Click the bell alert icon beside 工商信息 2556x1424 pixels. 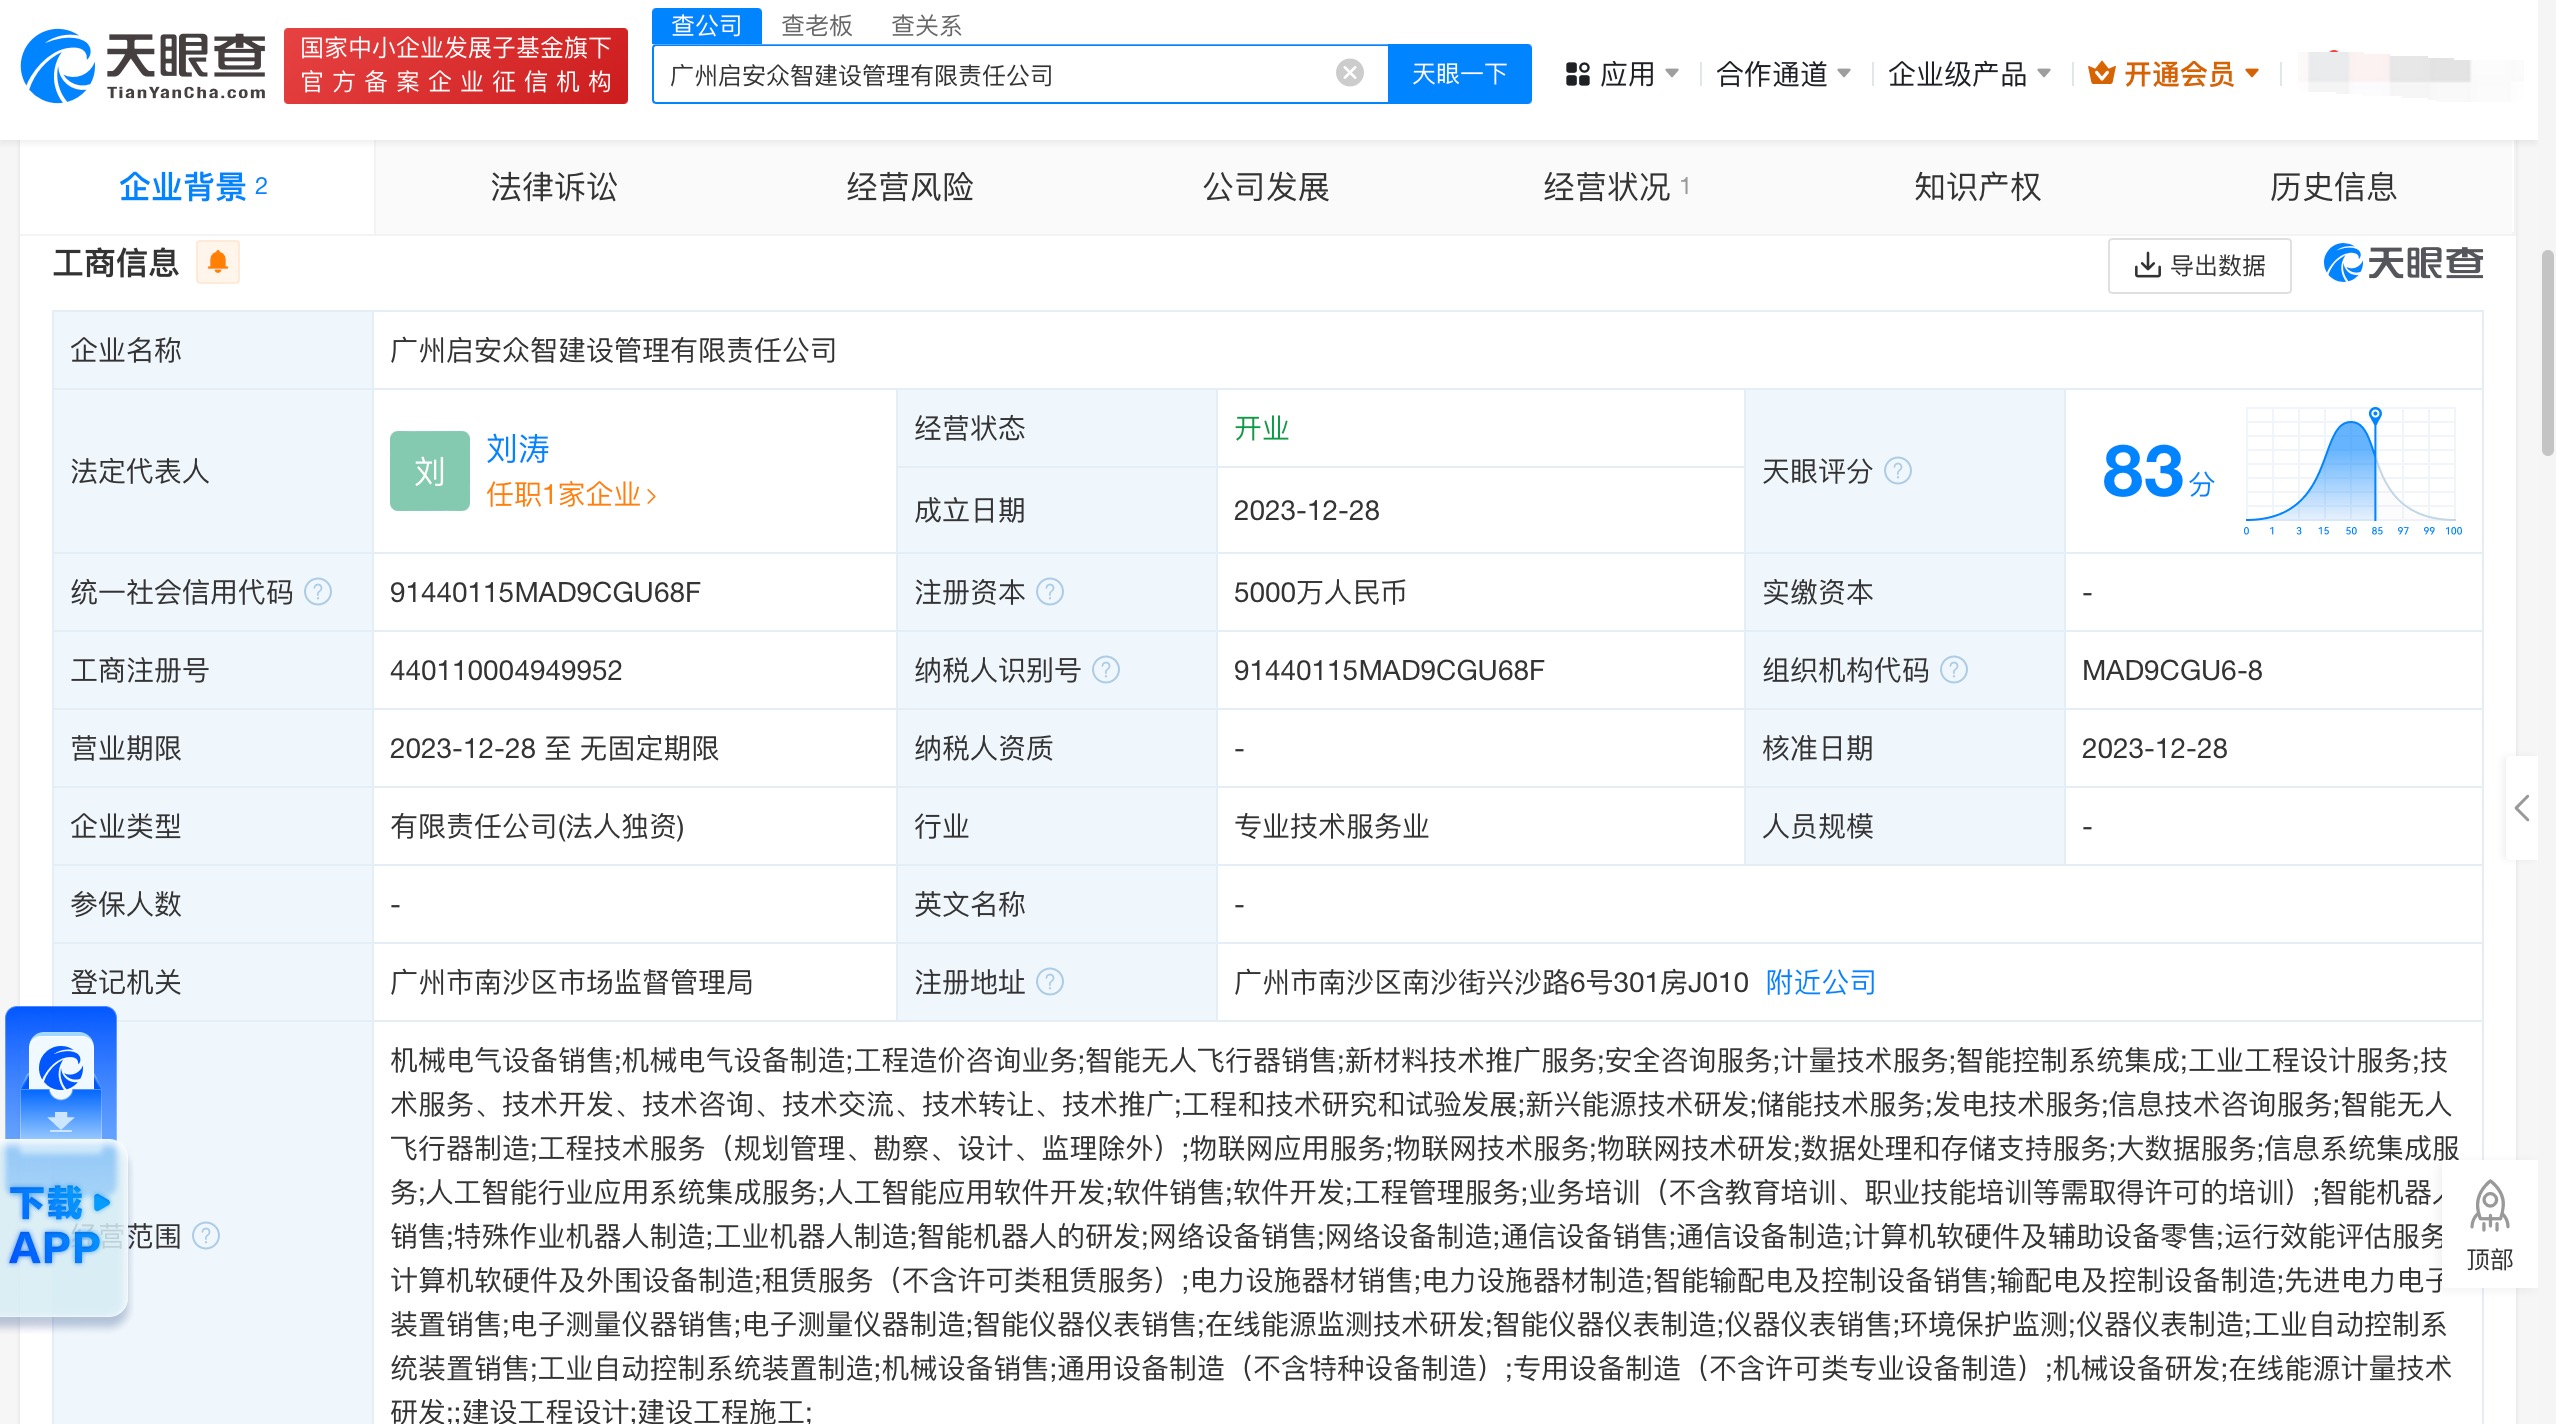coord(217,262)
